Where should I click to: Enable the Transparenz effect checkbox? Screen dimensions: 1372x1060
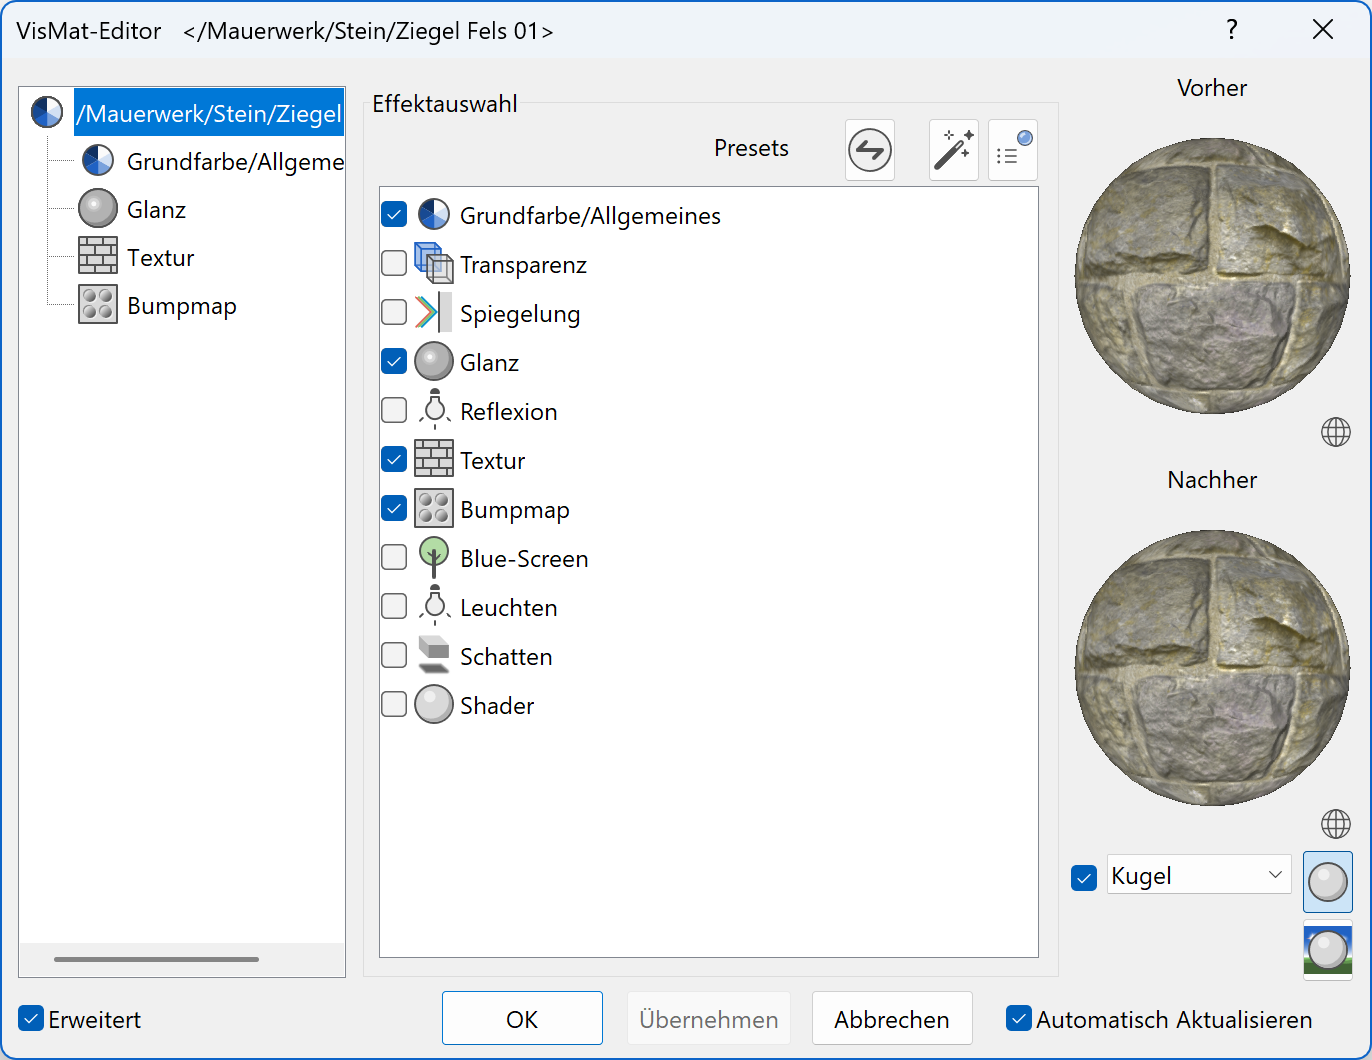click(x=394, y=263)
